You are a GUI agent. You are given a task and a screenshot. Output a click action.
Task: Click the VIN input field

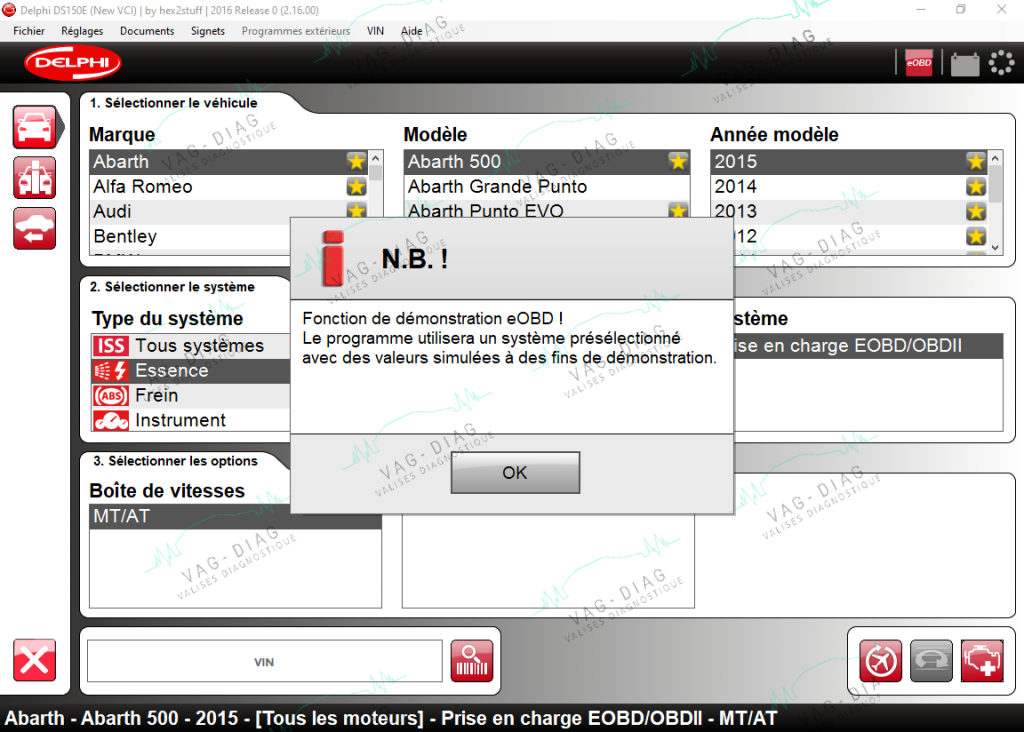pyautogui.click(x=264, y=661)
